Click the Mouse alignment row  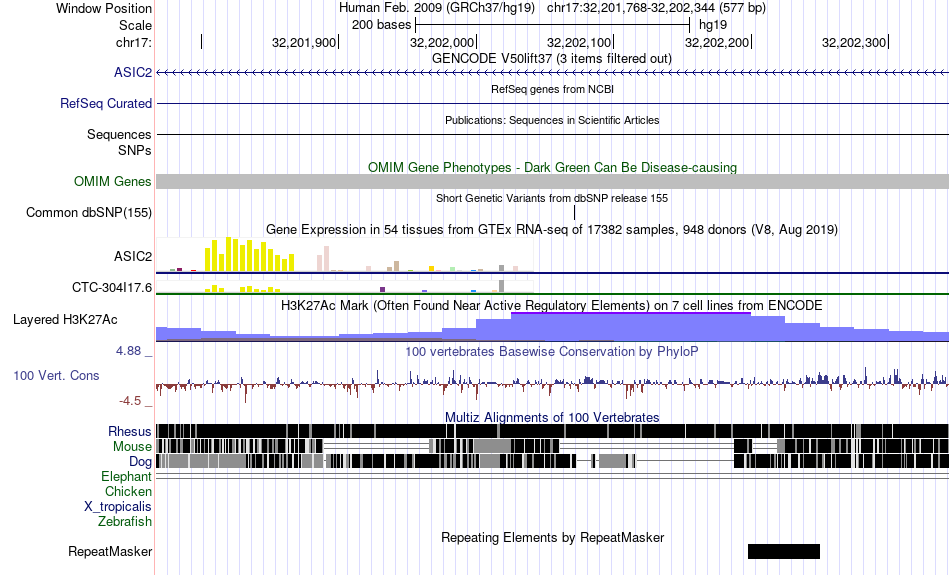click(x=553, y=447)
